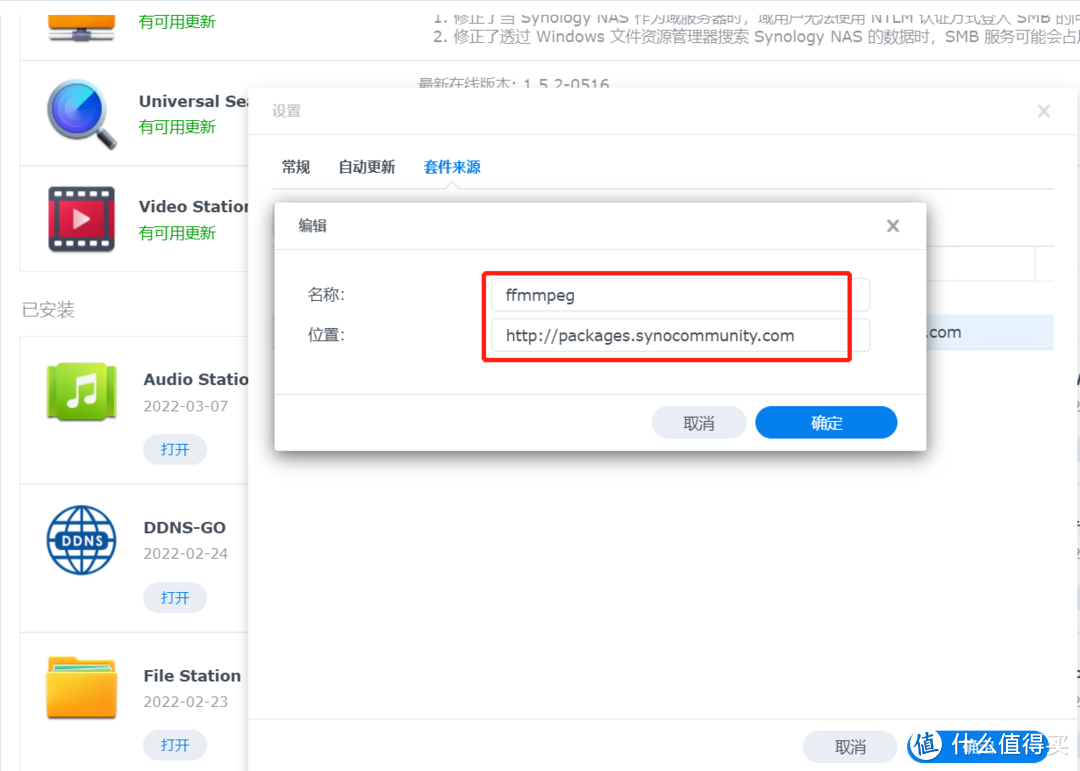The image size is (1080, 771).
Task: Click the date 2022-02-24 under DDNS-GO
Action: click(185, 553)
